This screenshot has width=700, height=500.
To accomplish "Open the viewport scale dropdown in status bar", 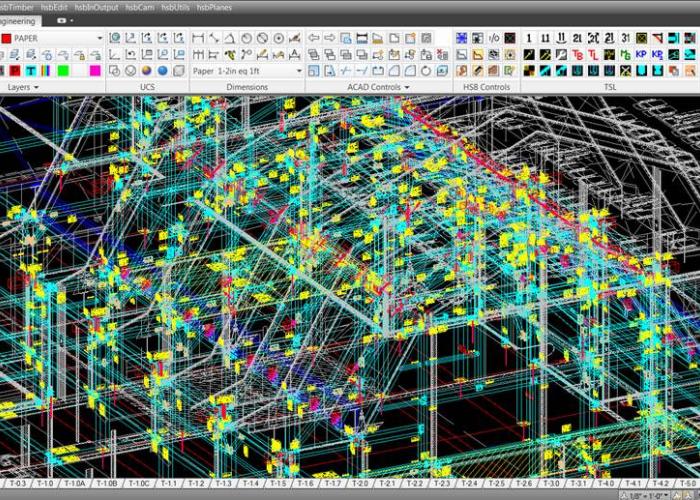I will 647,496.
